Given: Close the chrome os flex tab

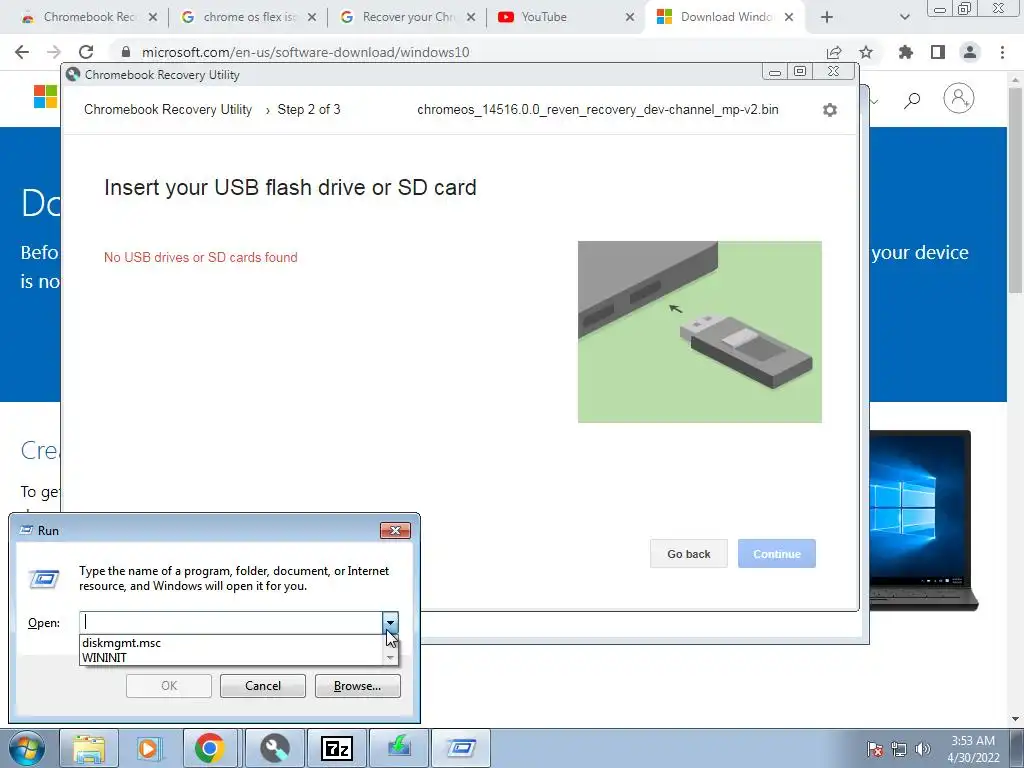Looking at the screenshot, I should coord(312,17).
